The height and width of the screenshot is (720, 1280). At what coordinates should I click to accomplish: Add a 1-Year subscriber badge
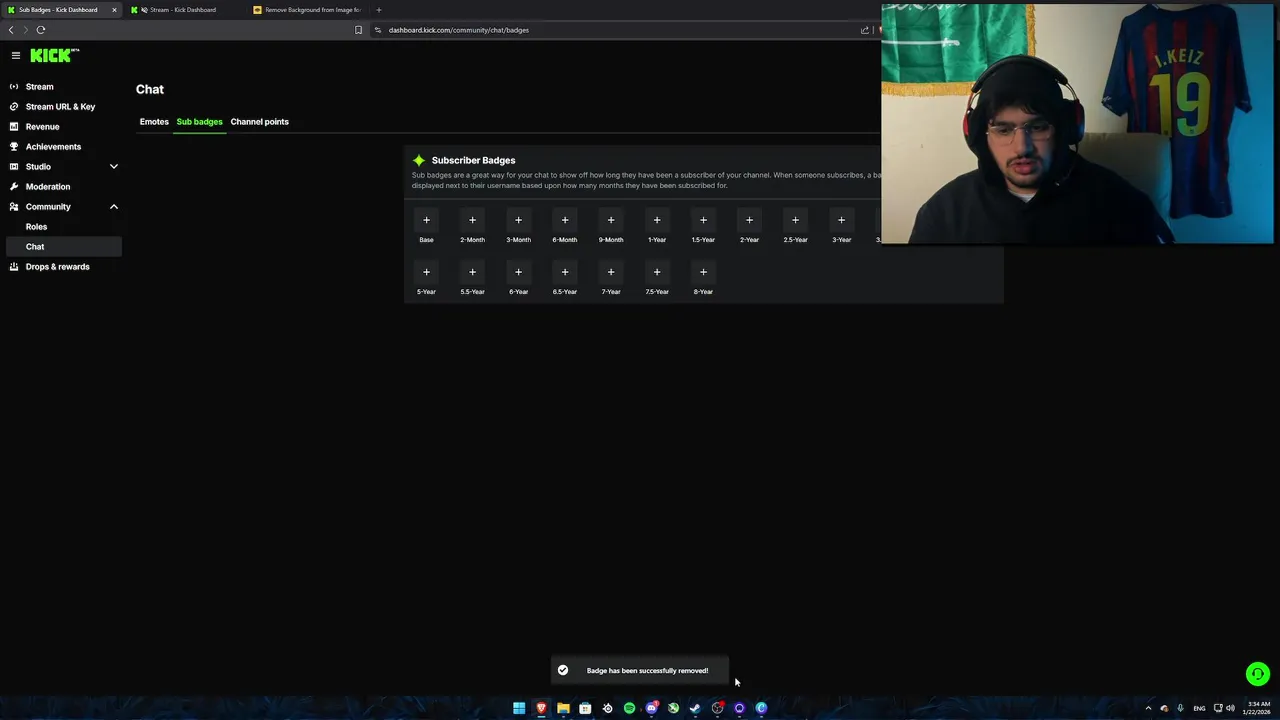pyautogui.click(x=657, y=220)
